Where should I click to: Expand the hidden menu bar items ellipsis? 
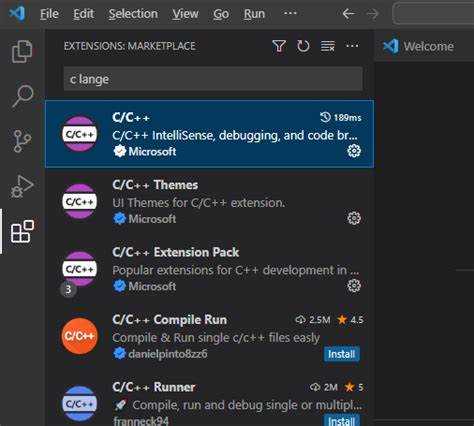290,13
